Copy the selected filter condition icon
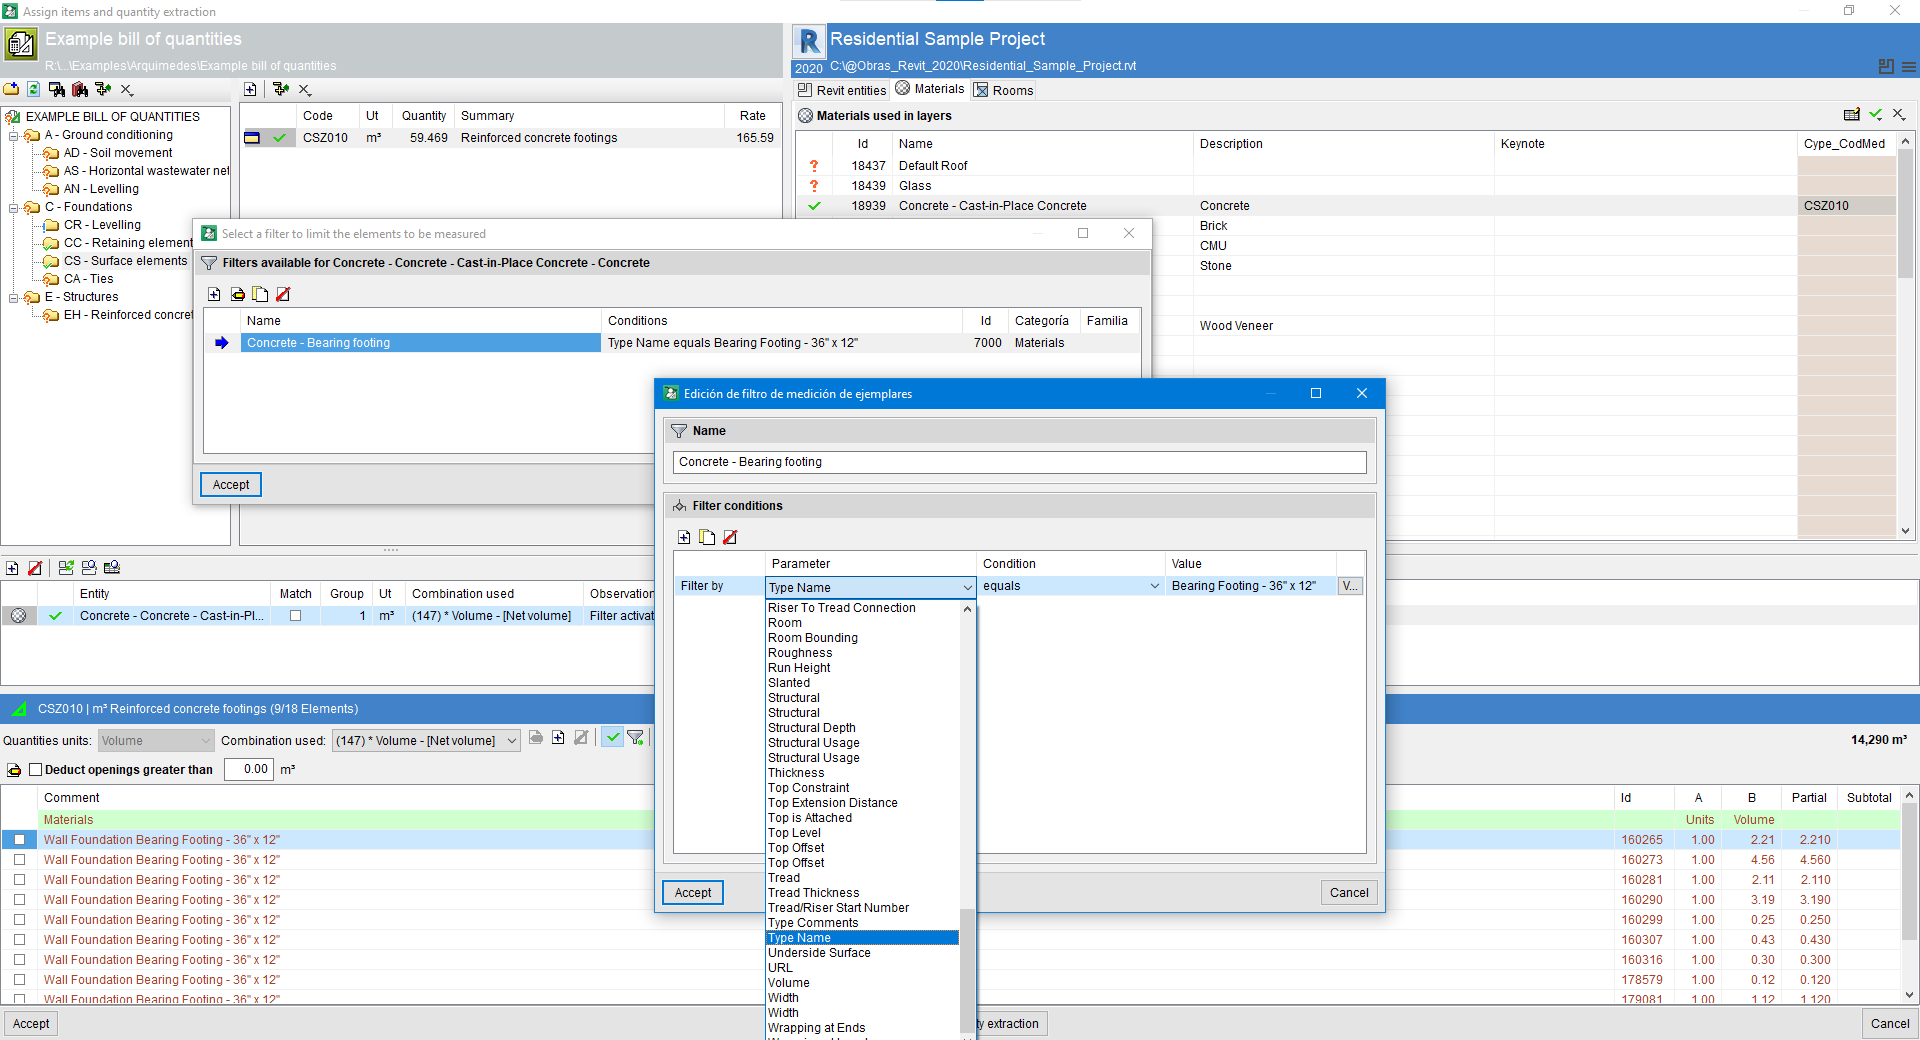The width and height of the screenshot is (1920, 1040). coord(707,537)
